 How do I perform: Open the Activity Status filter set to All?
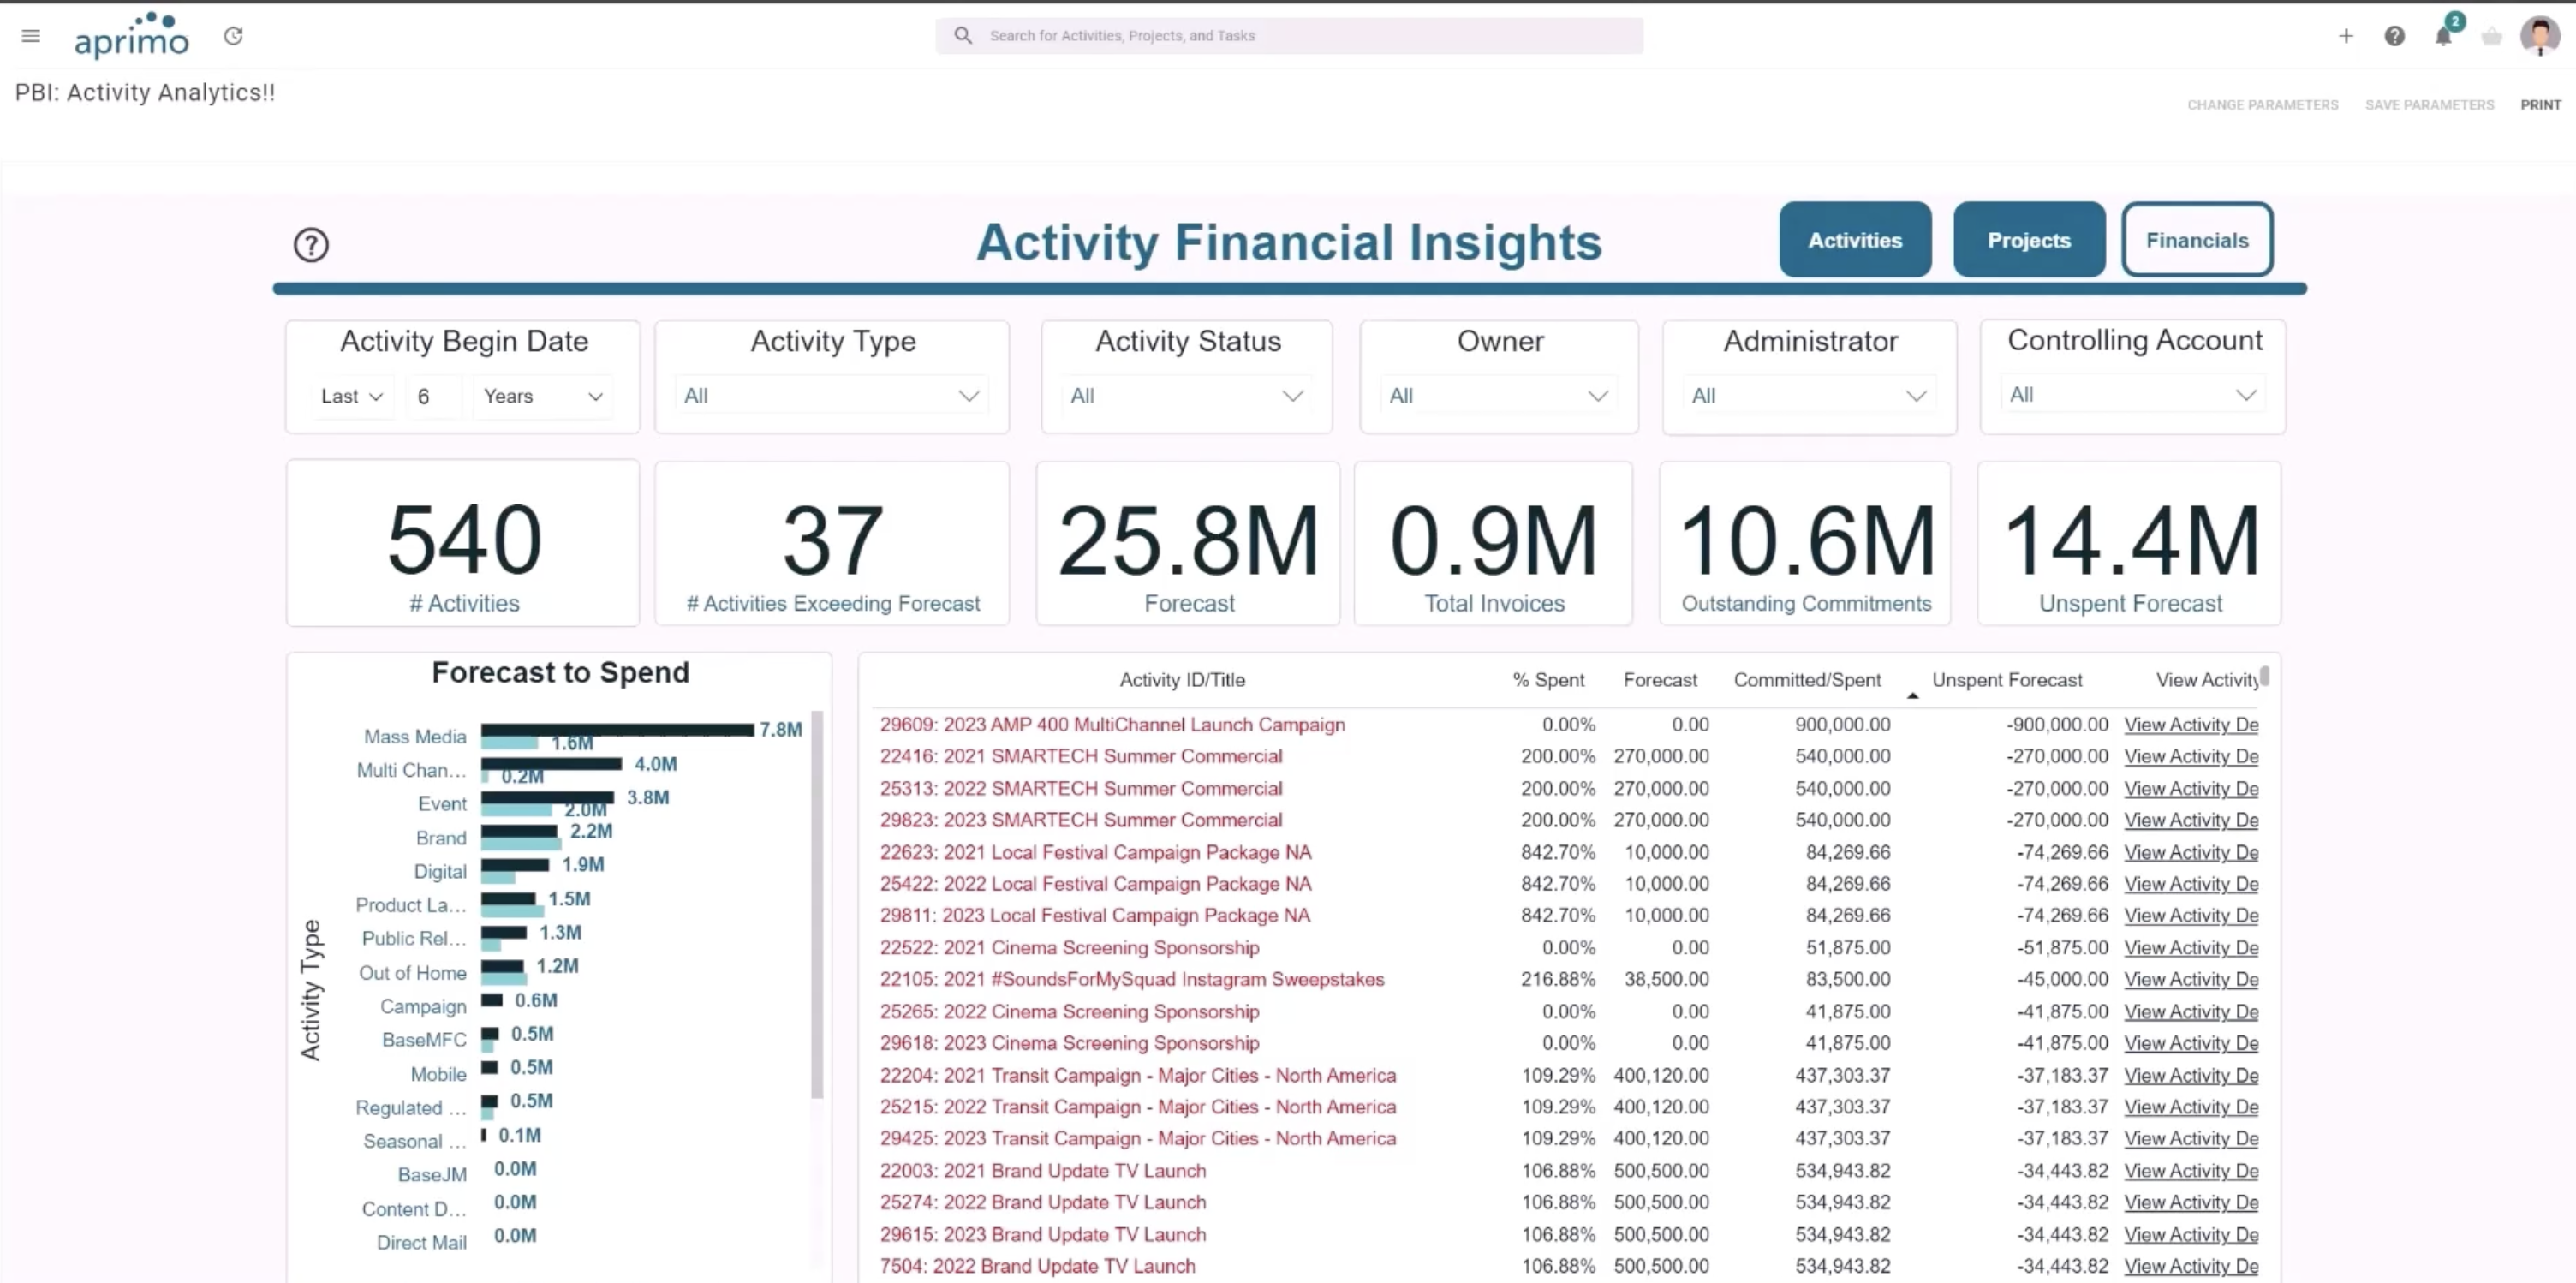[x=1186, y=394]
